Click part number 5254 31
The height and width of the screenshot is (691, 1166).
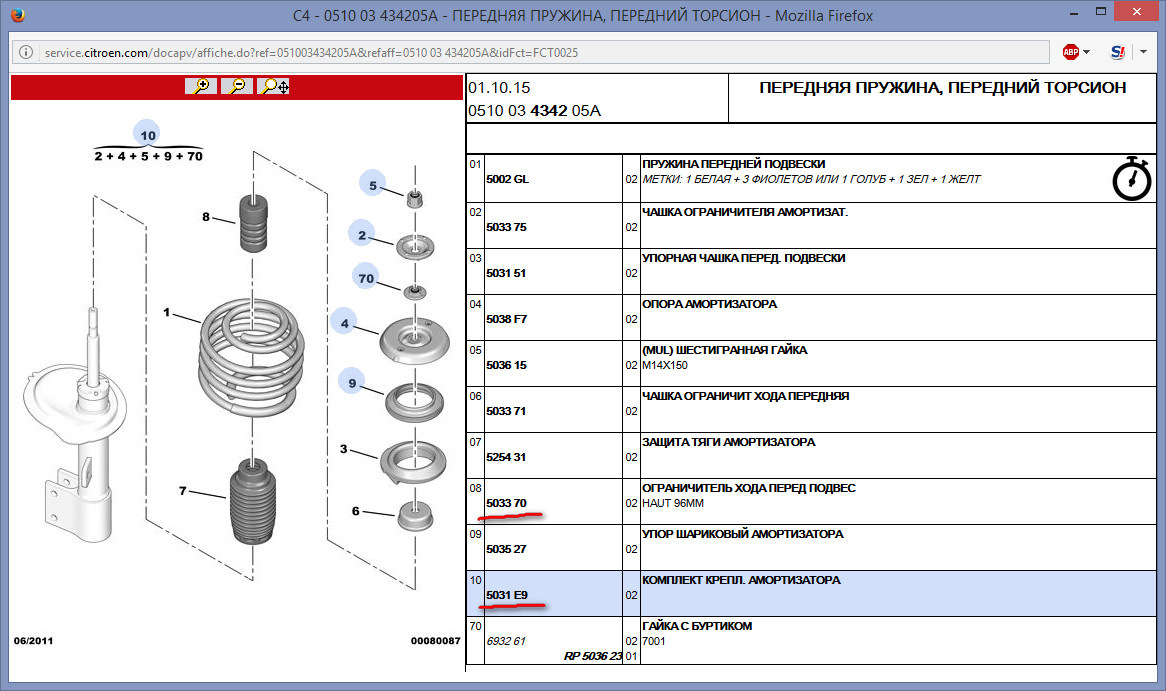tap(506, 457)
